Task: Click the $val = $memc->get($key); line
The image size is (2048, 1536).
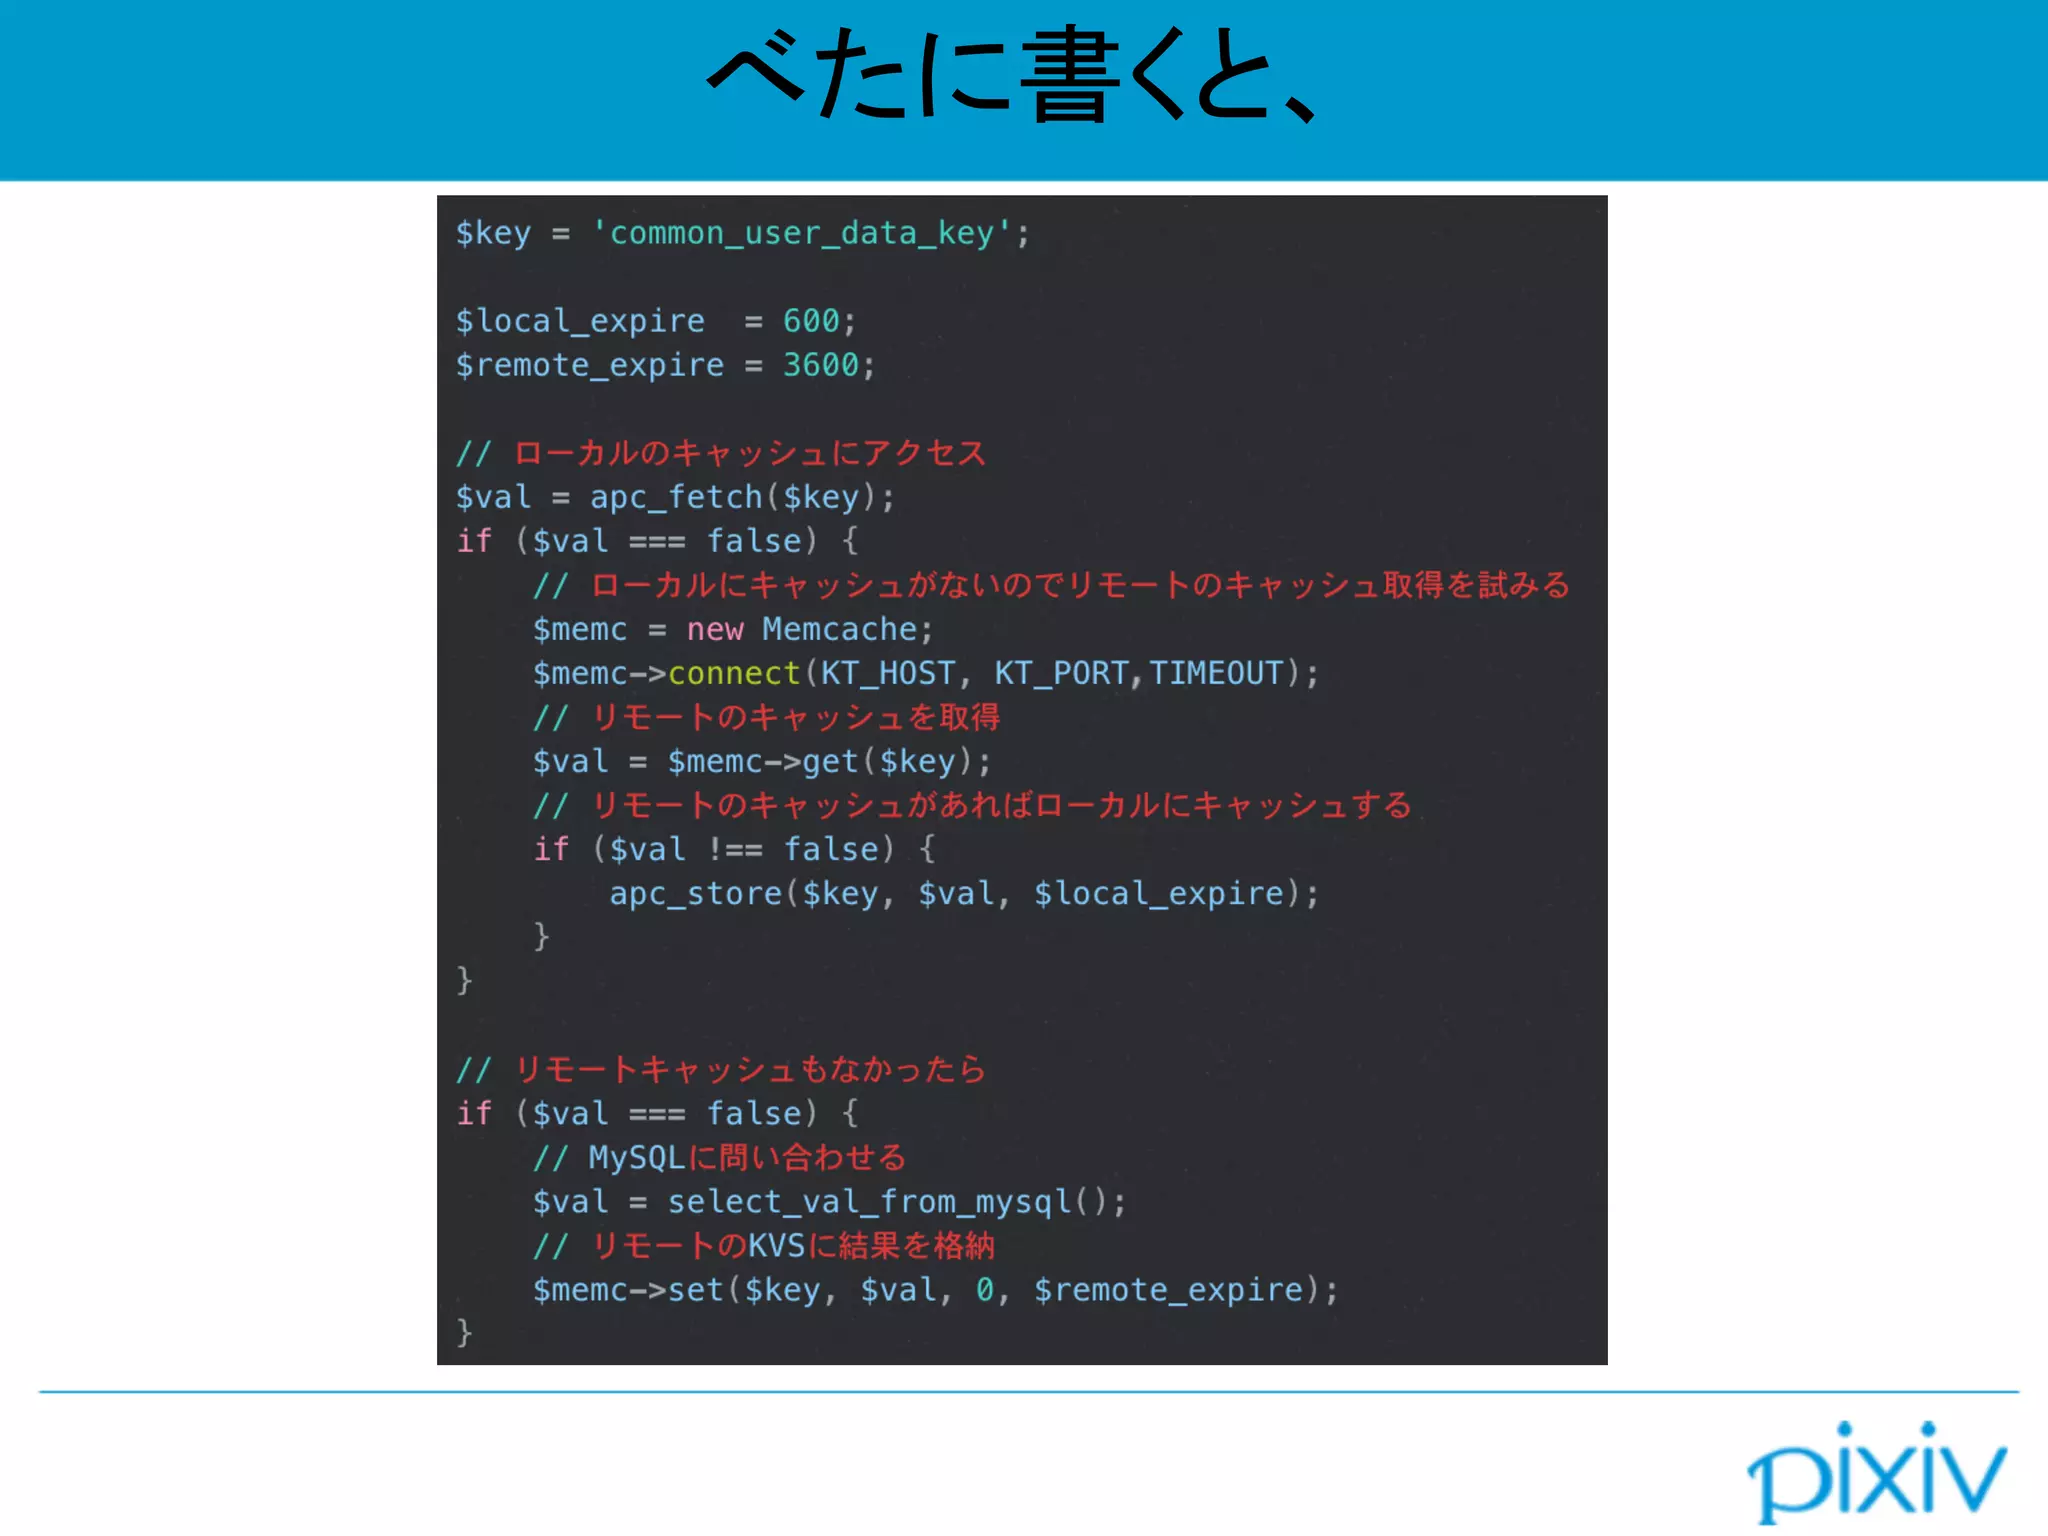Action: point(762,762)
